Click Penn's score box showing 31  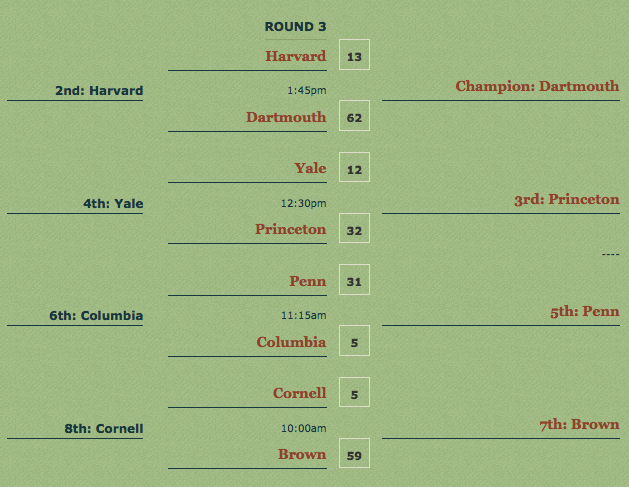(x=354, y=280)
